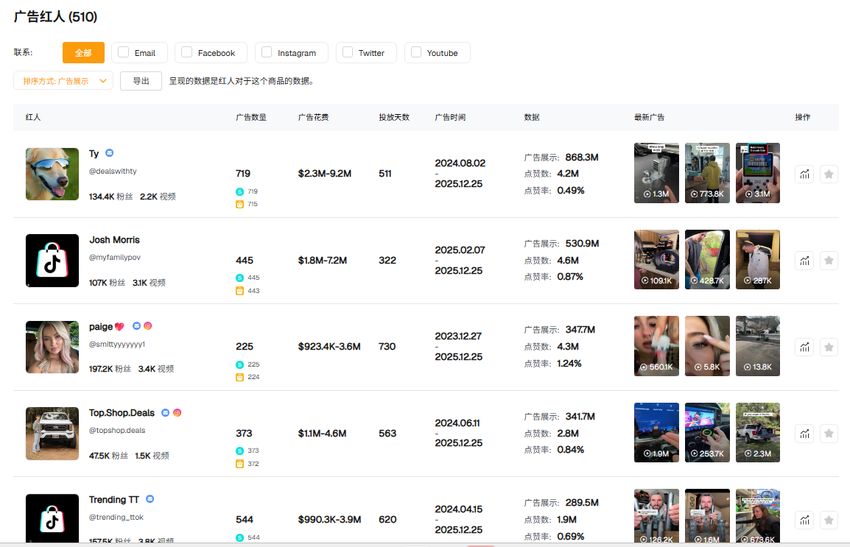Click Instagram icon beside Top.Shop.Deals name
850x547 pixels.
[177, 413]
